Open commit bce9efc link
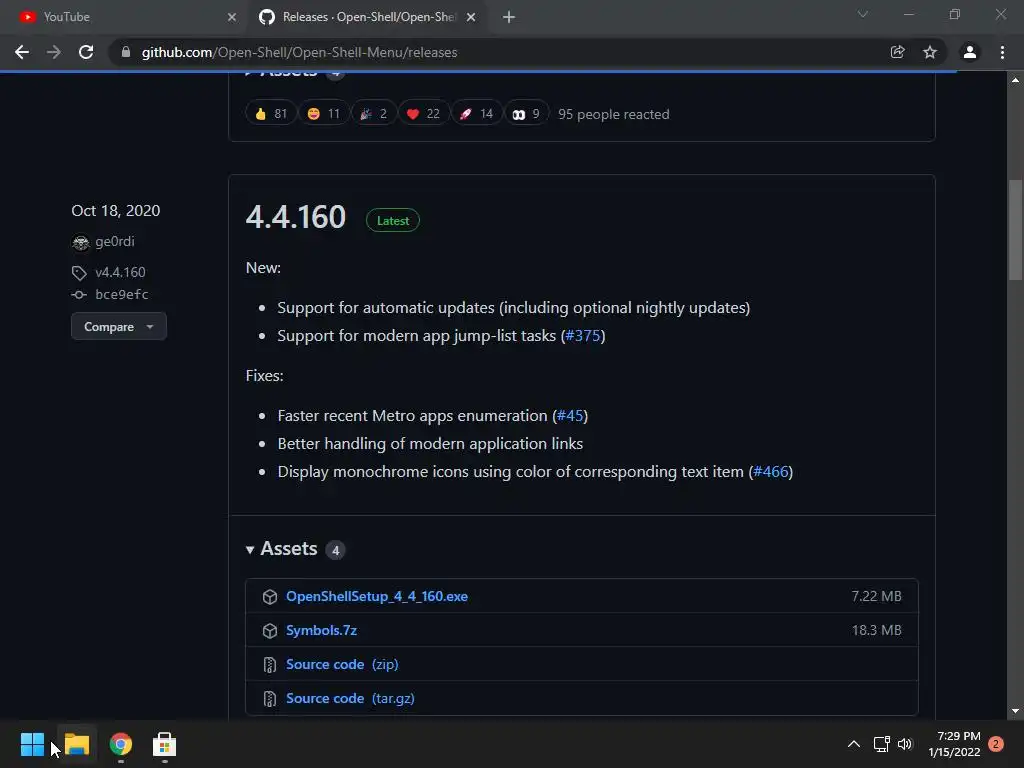The image size is (1024, 768). pyautogui.click(x=122, y=295)
